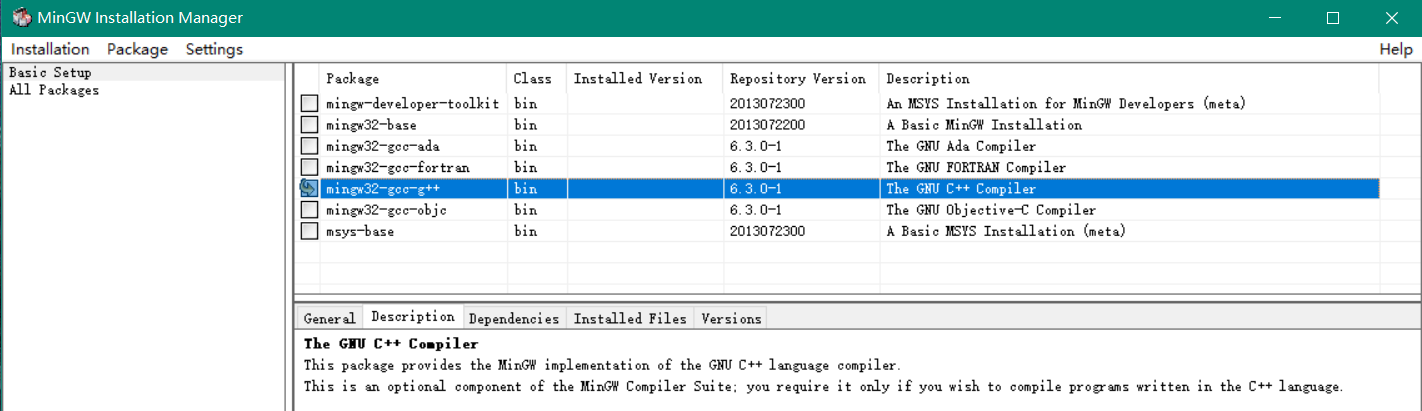The width and height of the screenshot is (1422, 411).
Task: Maximize the MinGW Installation Manager window
Action: pos(1332,18)
